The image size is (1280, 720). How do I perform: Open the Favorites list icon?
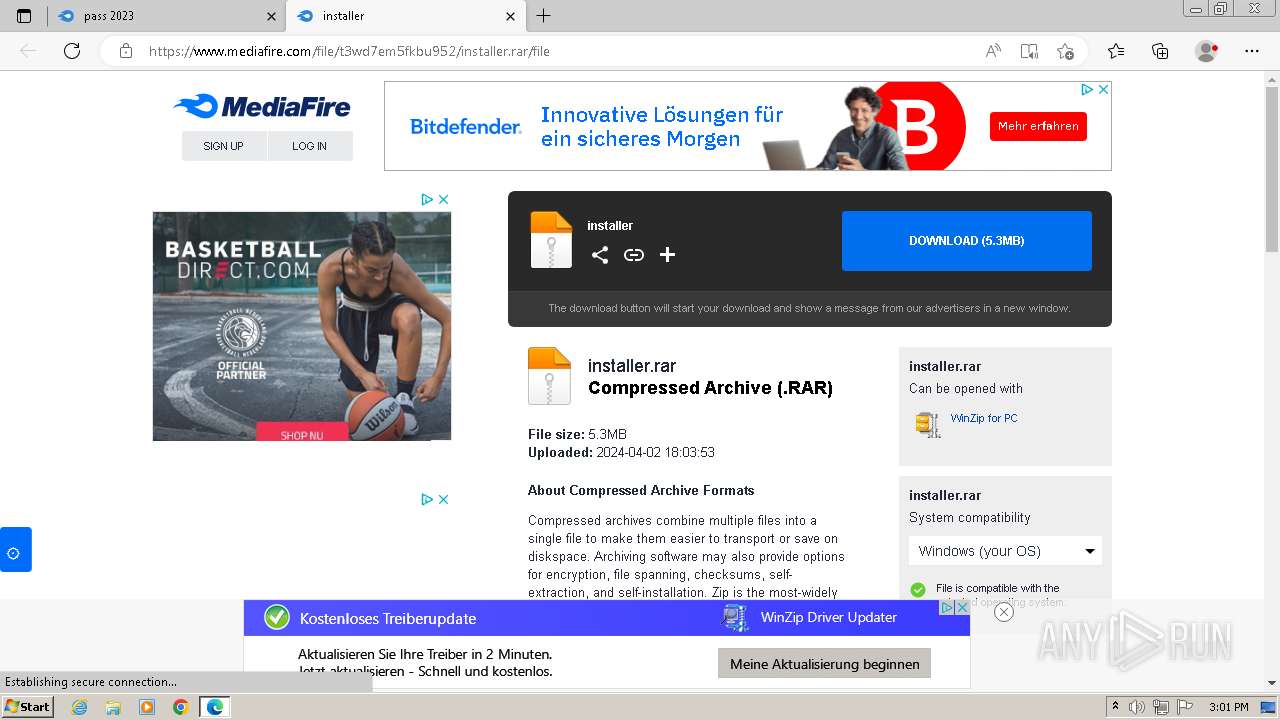[1116, 51]
